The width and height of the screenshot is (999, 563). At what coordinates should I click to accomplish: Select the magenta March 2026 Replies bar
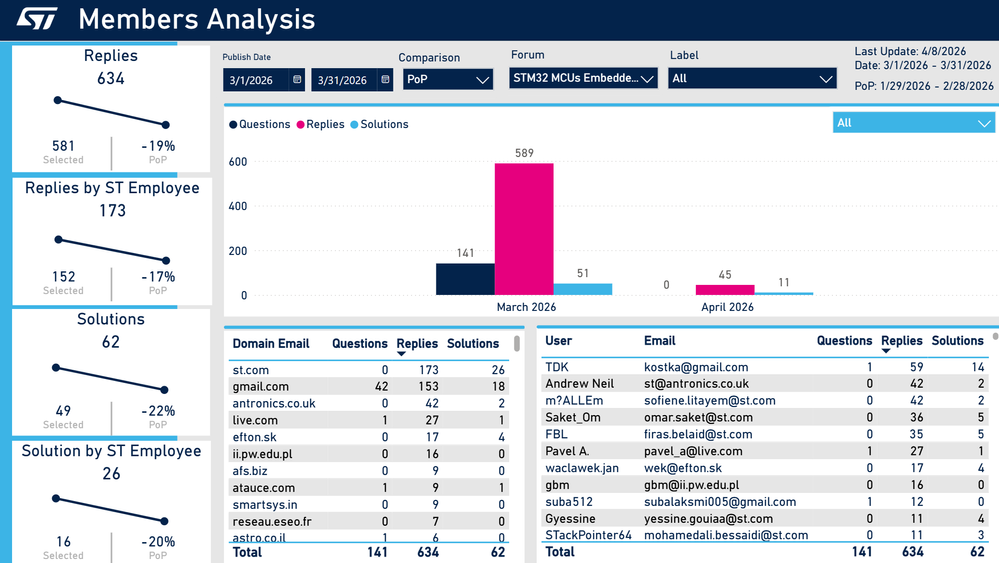click(x=524, y=229)
